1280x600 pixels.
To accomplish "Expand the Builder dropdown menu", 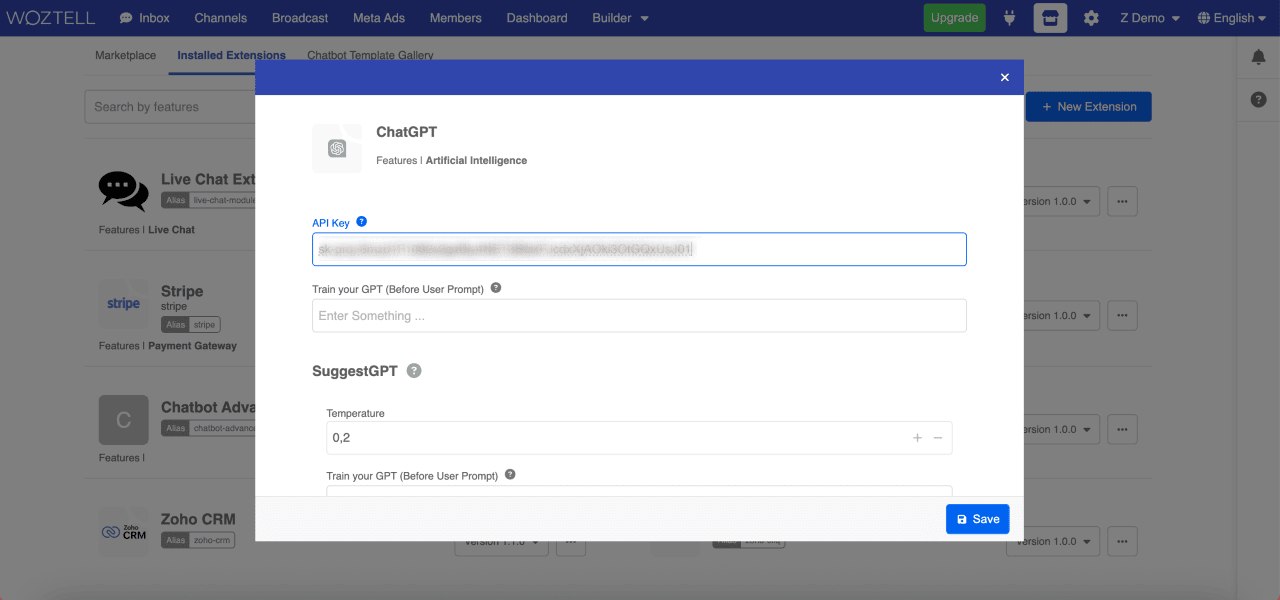I will (x=620, y=18).
